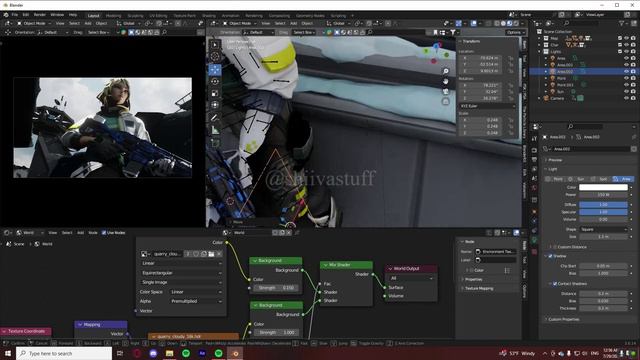The height and width of the screenshot is (360, 640).
Task: Click the first Background node Strength field
Action: pos(276,288)
